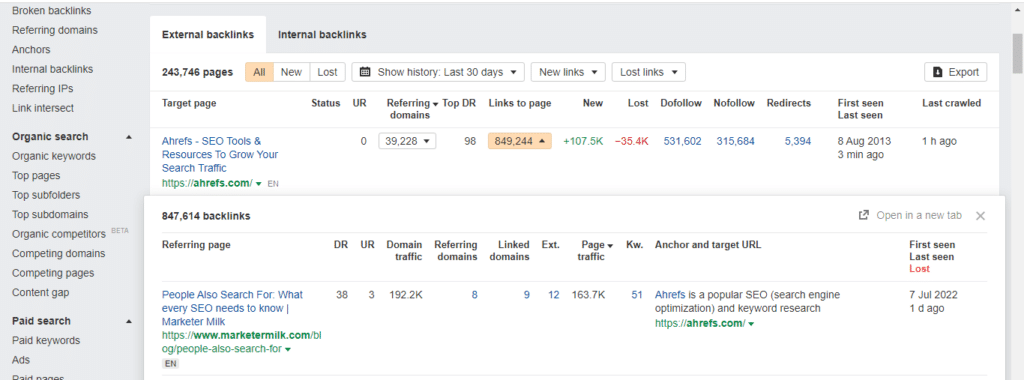
Task: Close the 847,614 backlinks panel
Action: 980,216
